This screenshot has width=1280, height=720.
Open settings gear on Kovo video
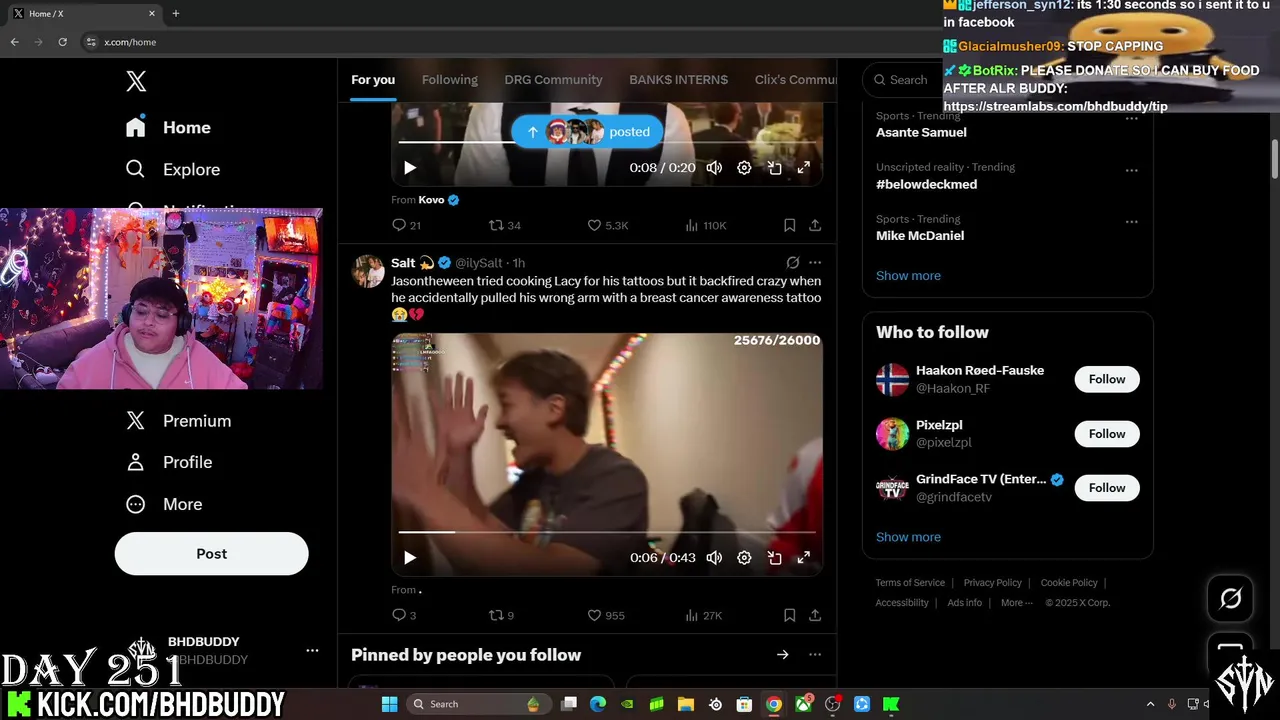point(744,168)
